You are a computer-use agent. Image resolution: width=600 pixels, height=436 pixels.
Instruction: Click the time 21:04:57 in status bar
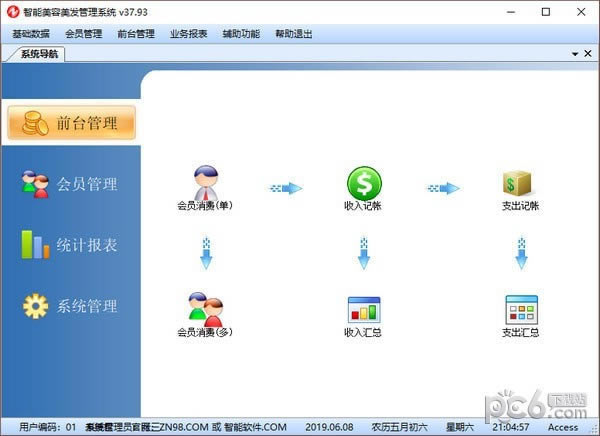tap(511, 427)
